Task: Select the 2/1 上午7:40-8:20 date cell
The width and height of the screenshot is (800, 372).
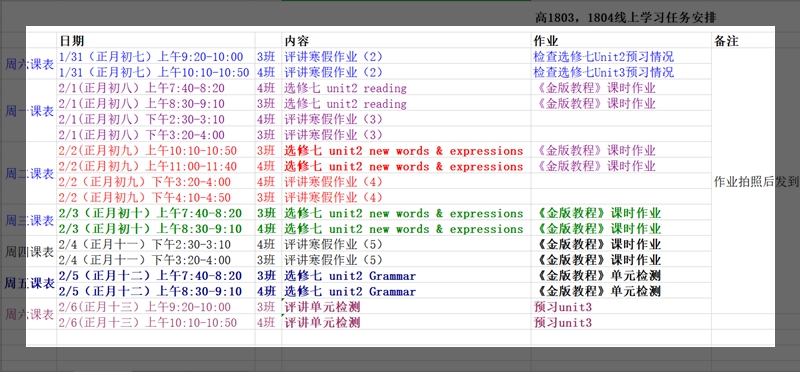Action: click(156, 88)
